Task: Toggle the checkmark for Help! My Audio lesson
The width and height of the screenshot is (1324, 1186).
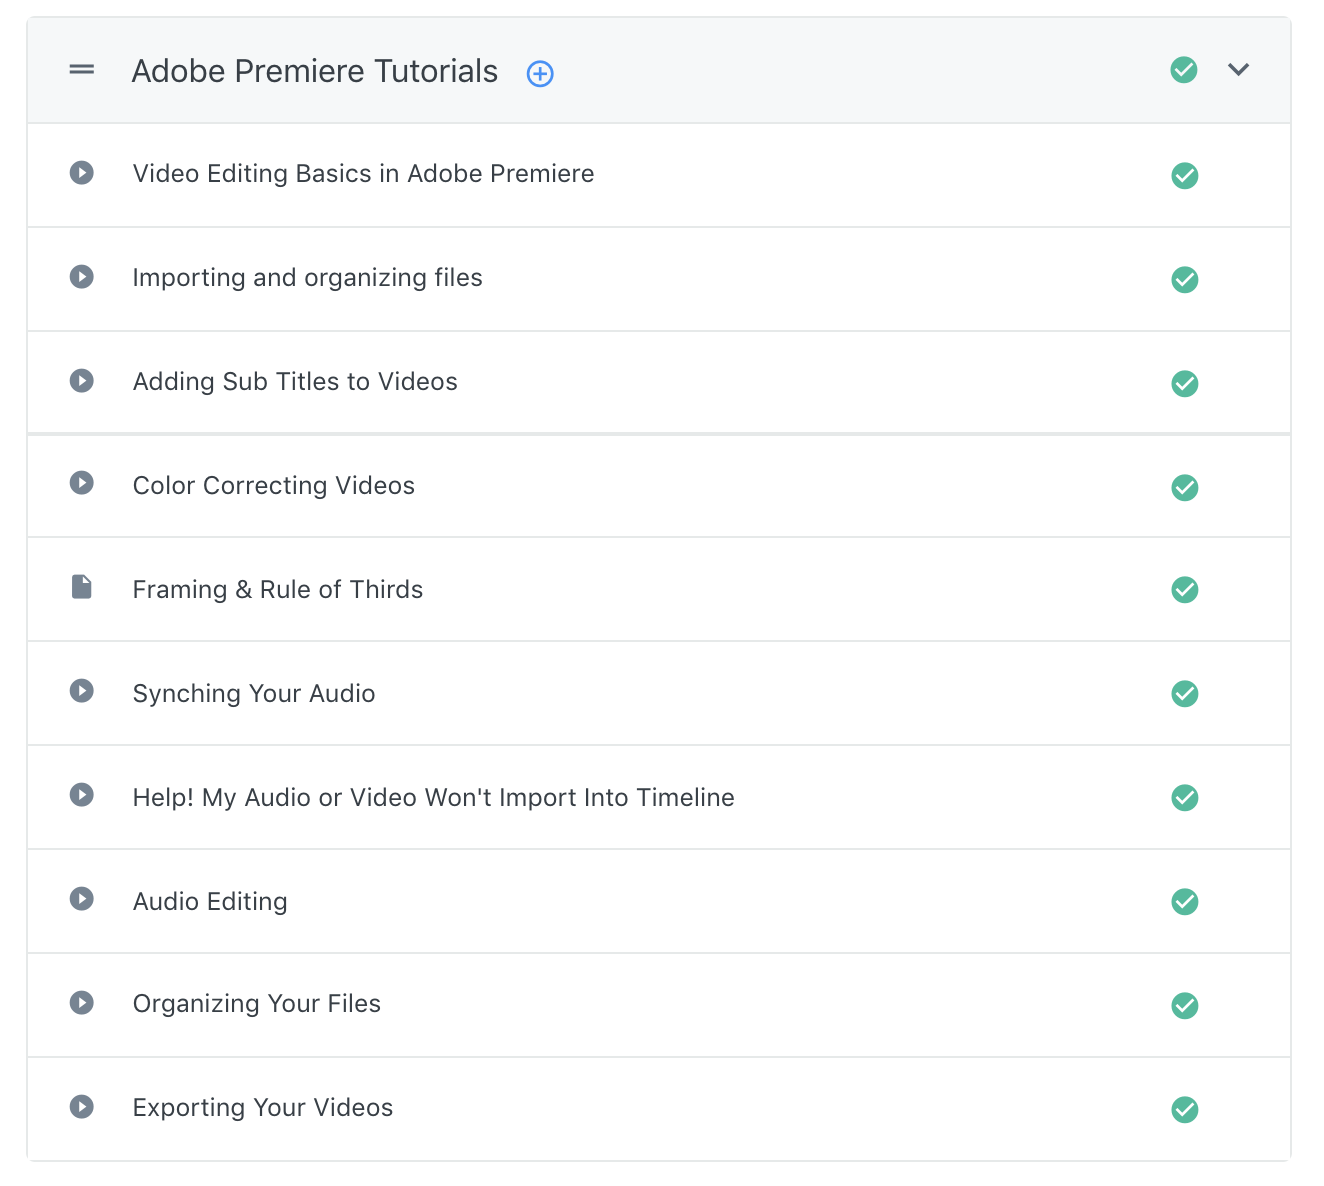Action: coord(1185,797)
